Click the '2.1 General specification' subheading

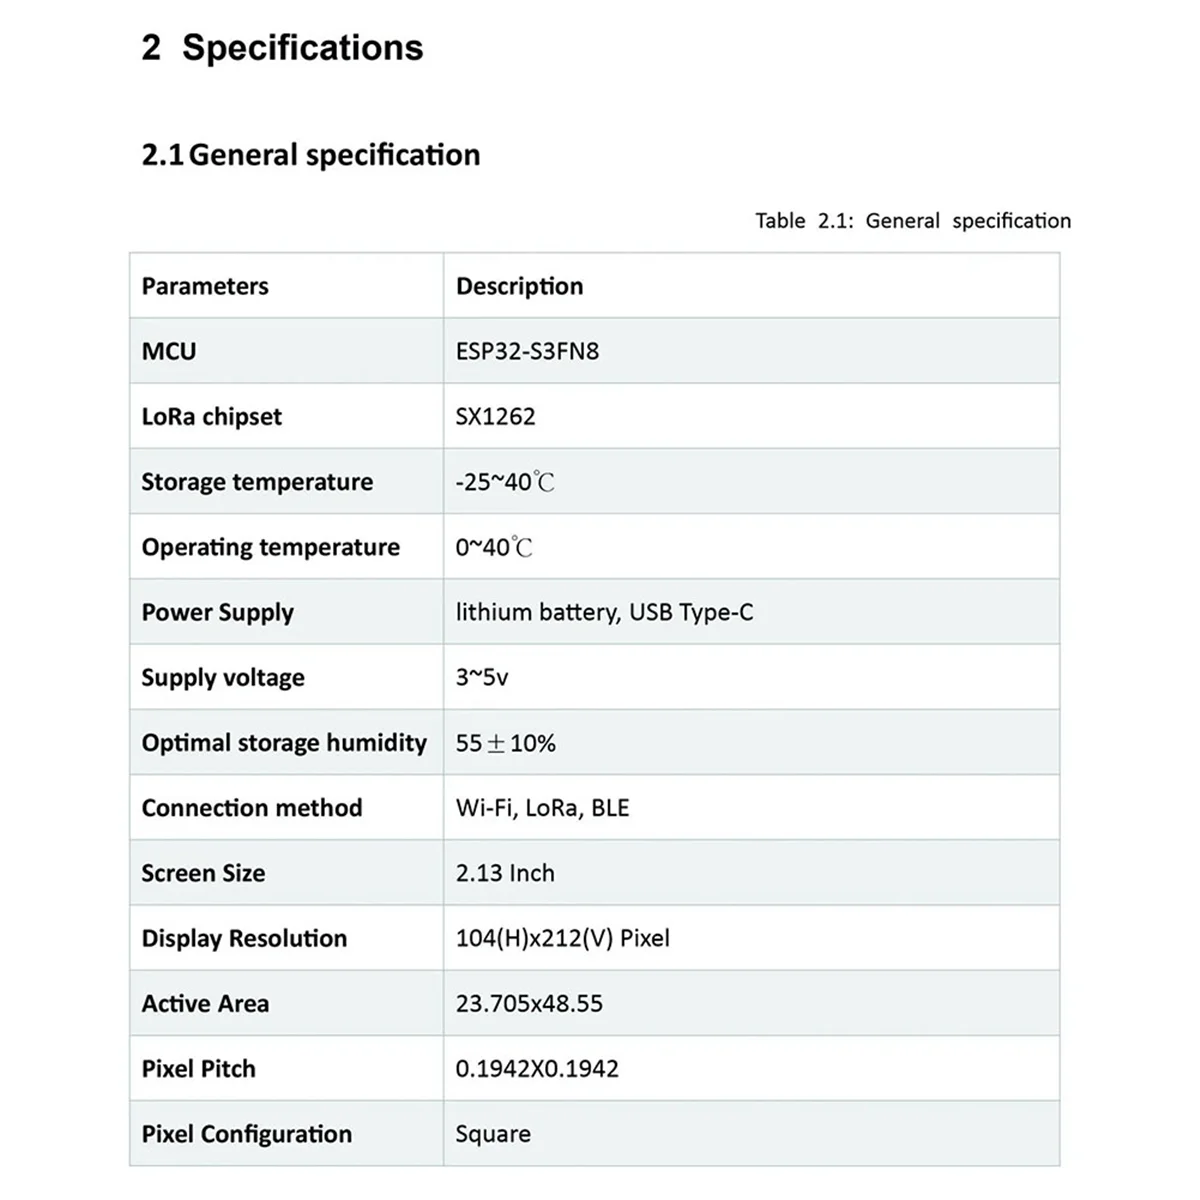[x=311, y=155]
